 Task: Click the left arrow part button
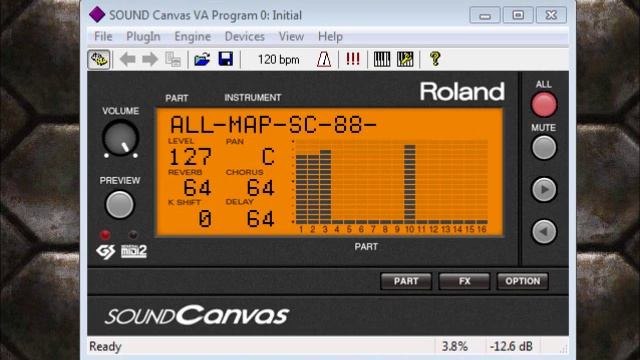tap(544, 231)
